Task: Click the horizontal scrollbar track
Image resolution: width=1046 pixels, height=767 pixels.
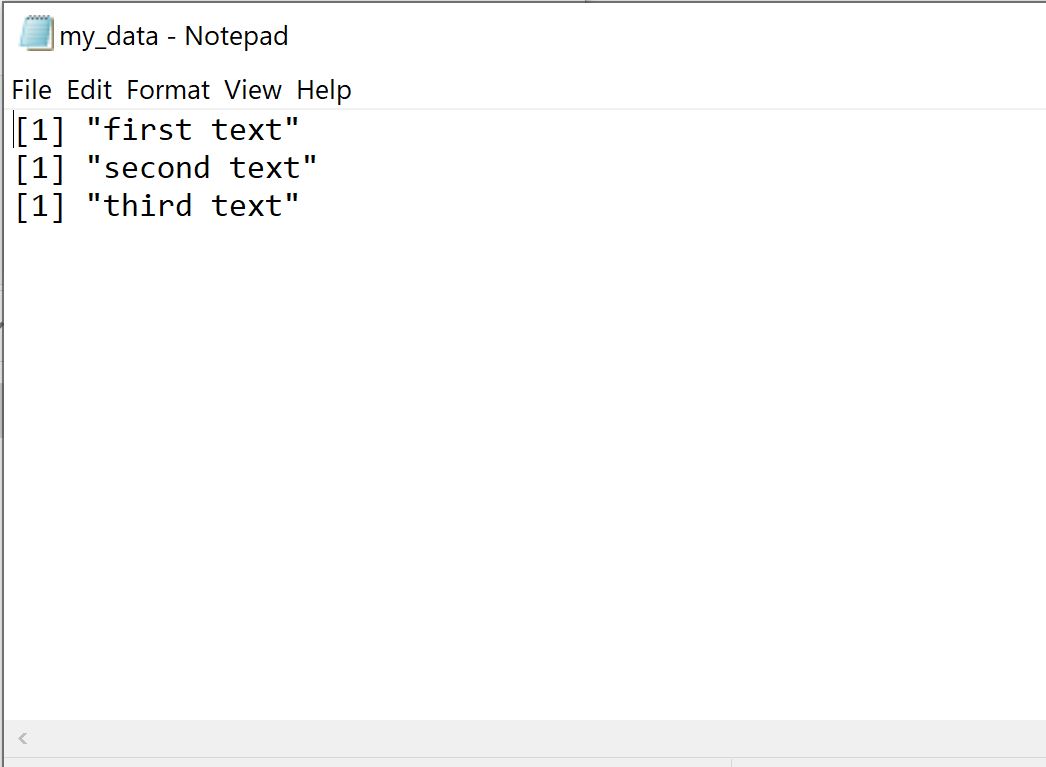Action: click(534, 738)
